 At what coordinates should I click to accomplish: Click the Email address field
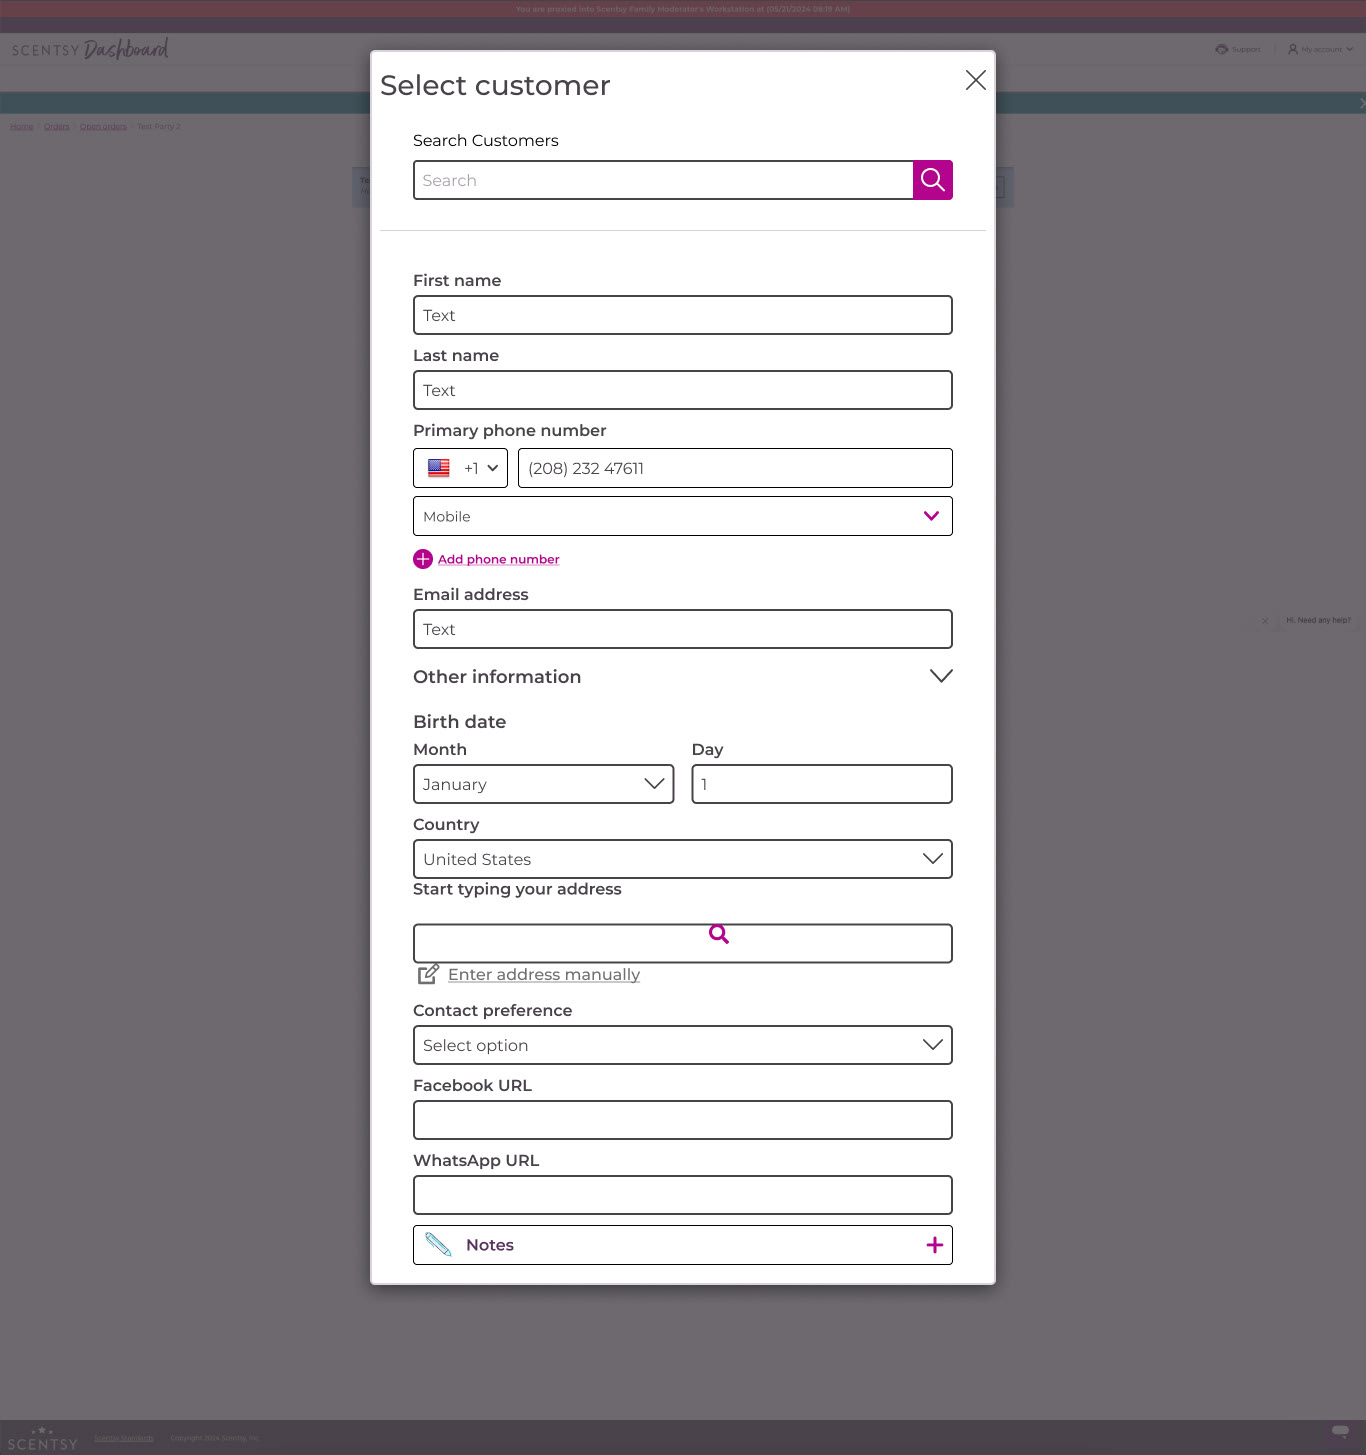point(683,629)
